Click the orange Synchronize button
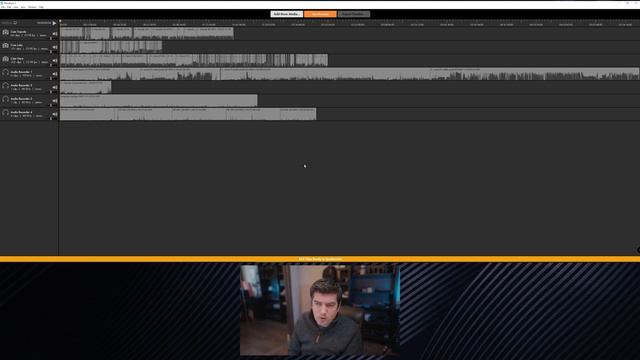The image size is (640, 360). 320,14
